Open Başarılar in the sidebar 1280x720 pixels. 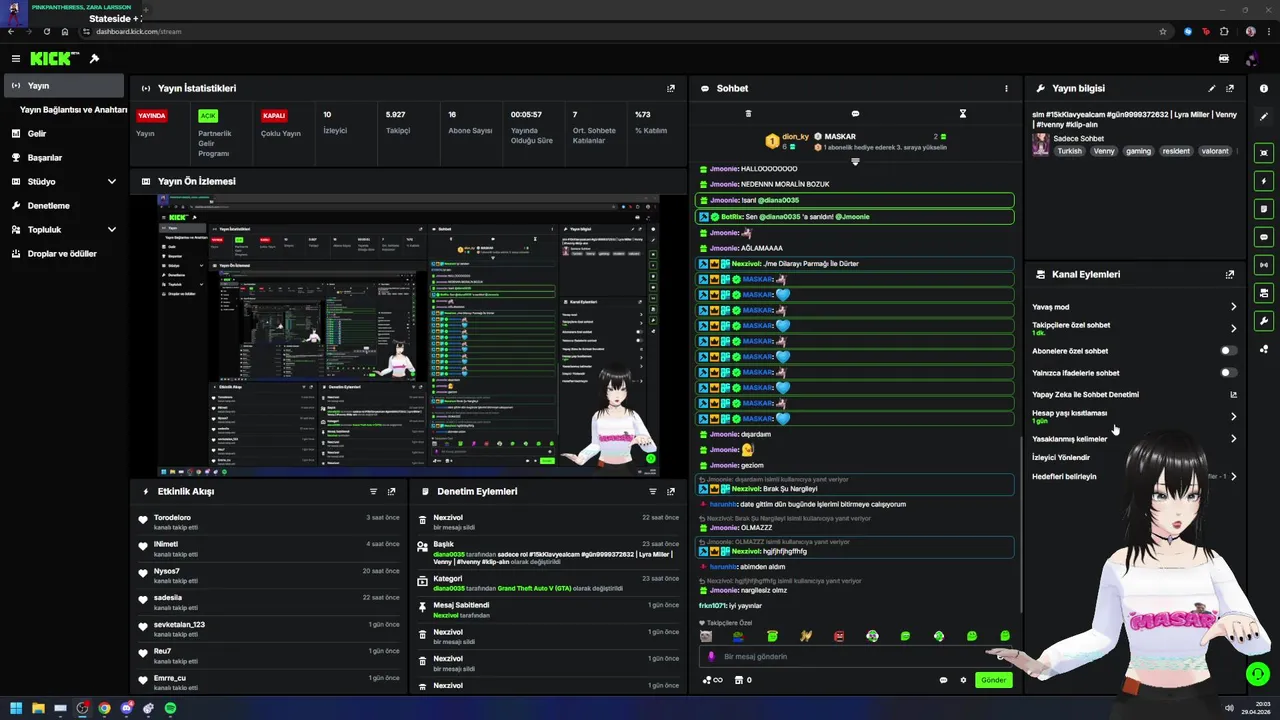64,158
